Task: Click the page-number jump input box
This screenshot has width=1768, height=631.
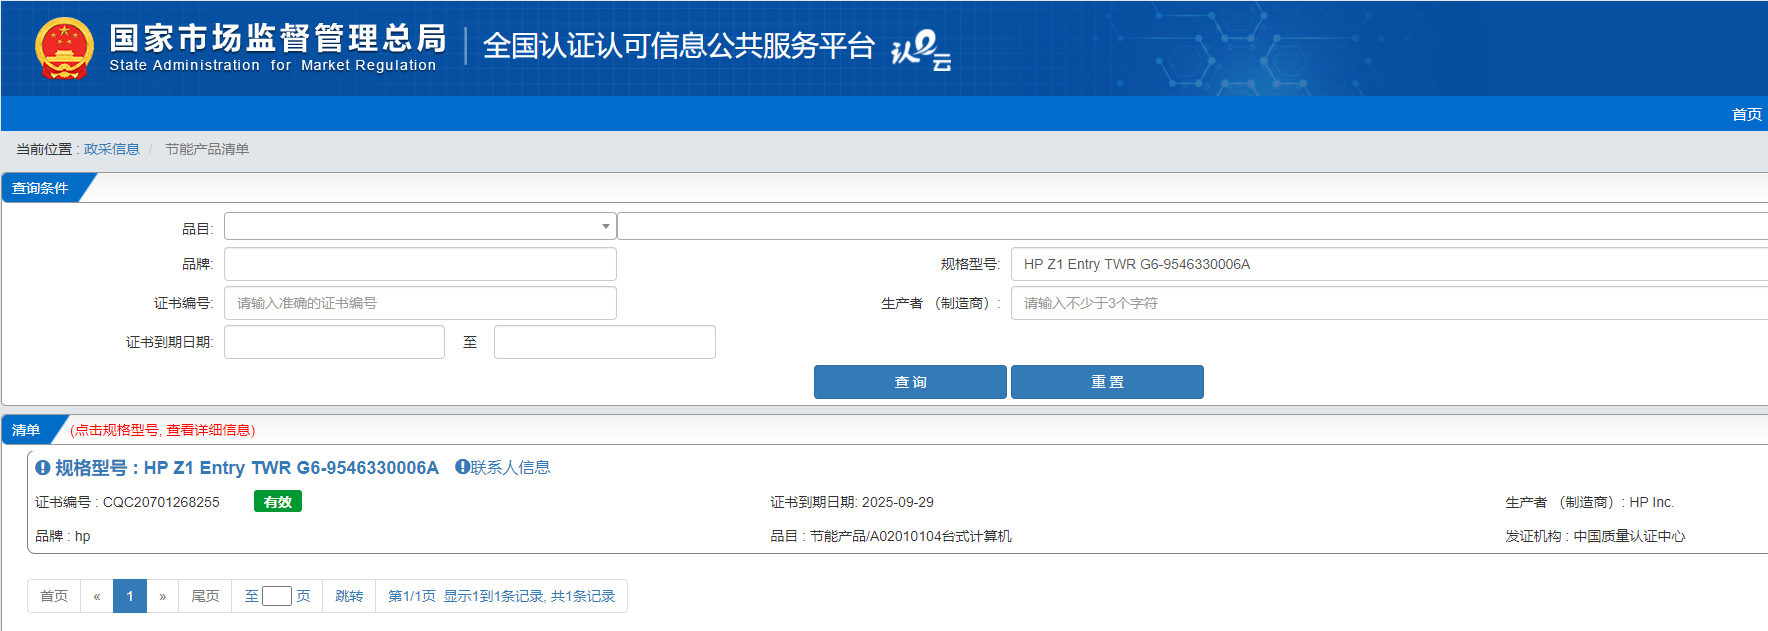Action: (277, 596)
